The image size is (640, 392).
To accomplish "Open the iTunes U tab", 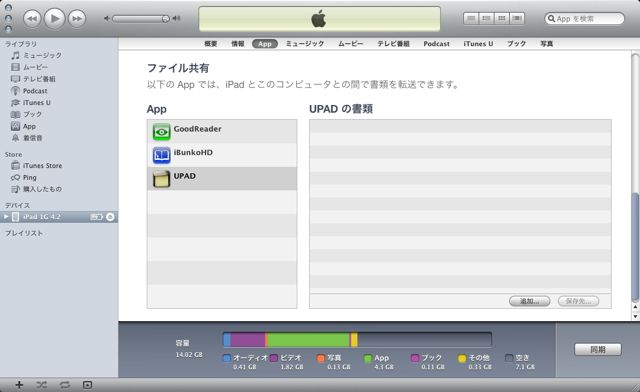I will [478, 44].
